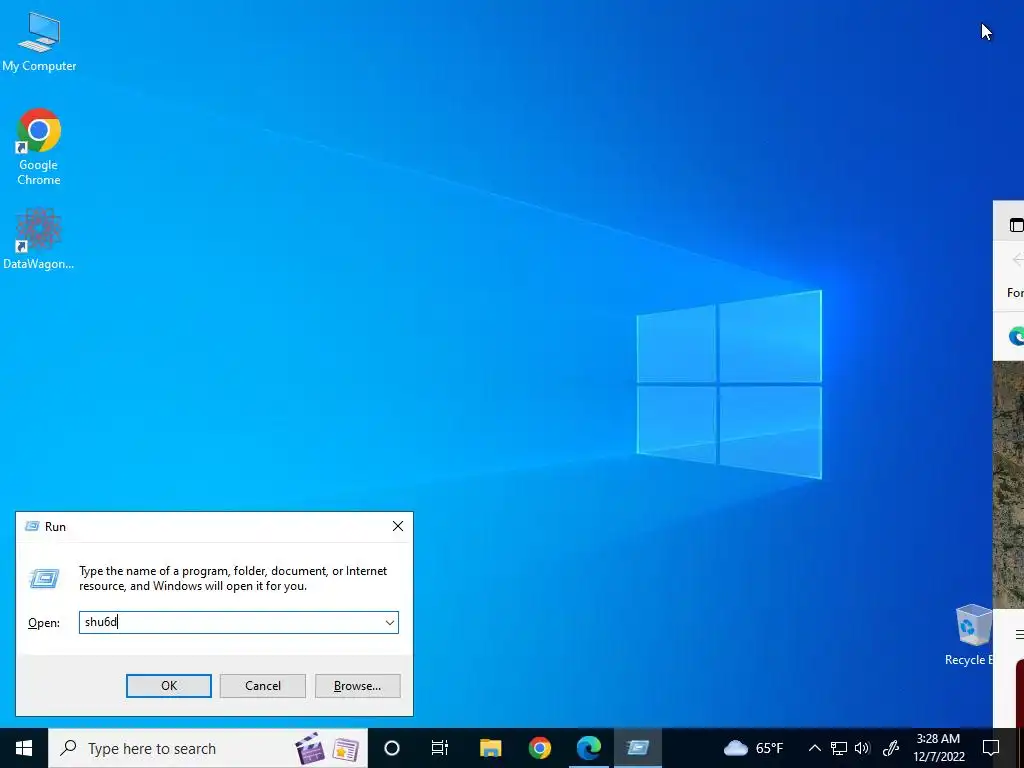Open File Explorer from the taskbar
Viewport: 1024px width, 768px height.
490,748
